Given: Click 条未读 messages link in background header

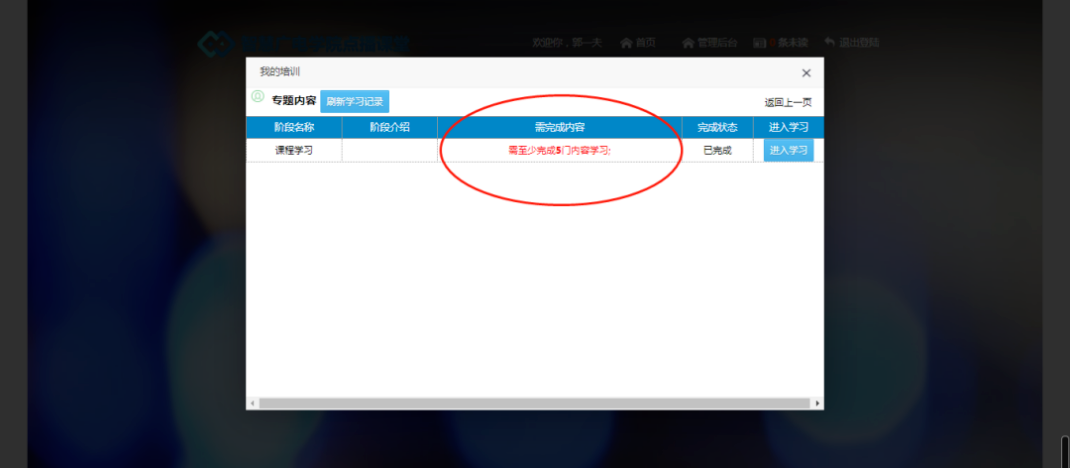Looking at the screenshot, I should [792, 42].
